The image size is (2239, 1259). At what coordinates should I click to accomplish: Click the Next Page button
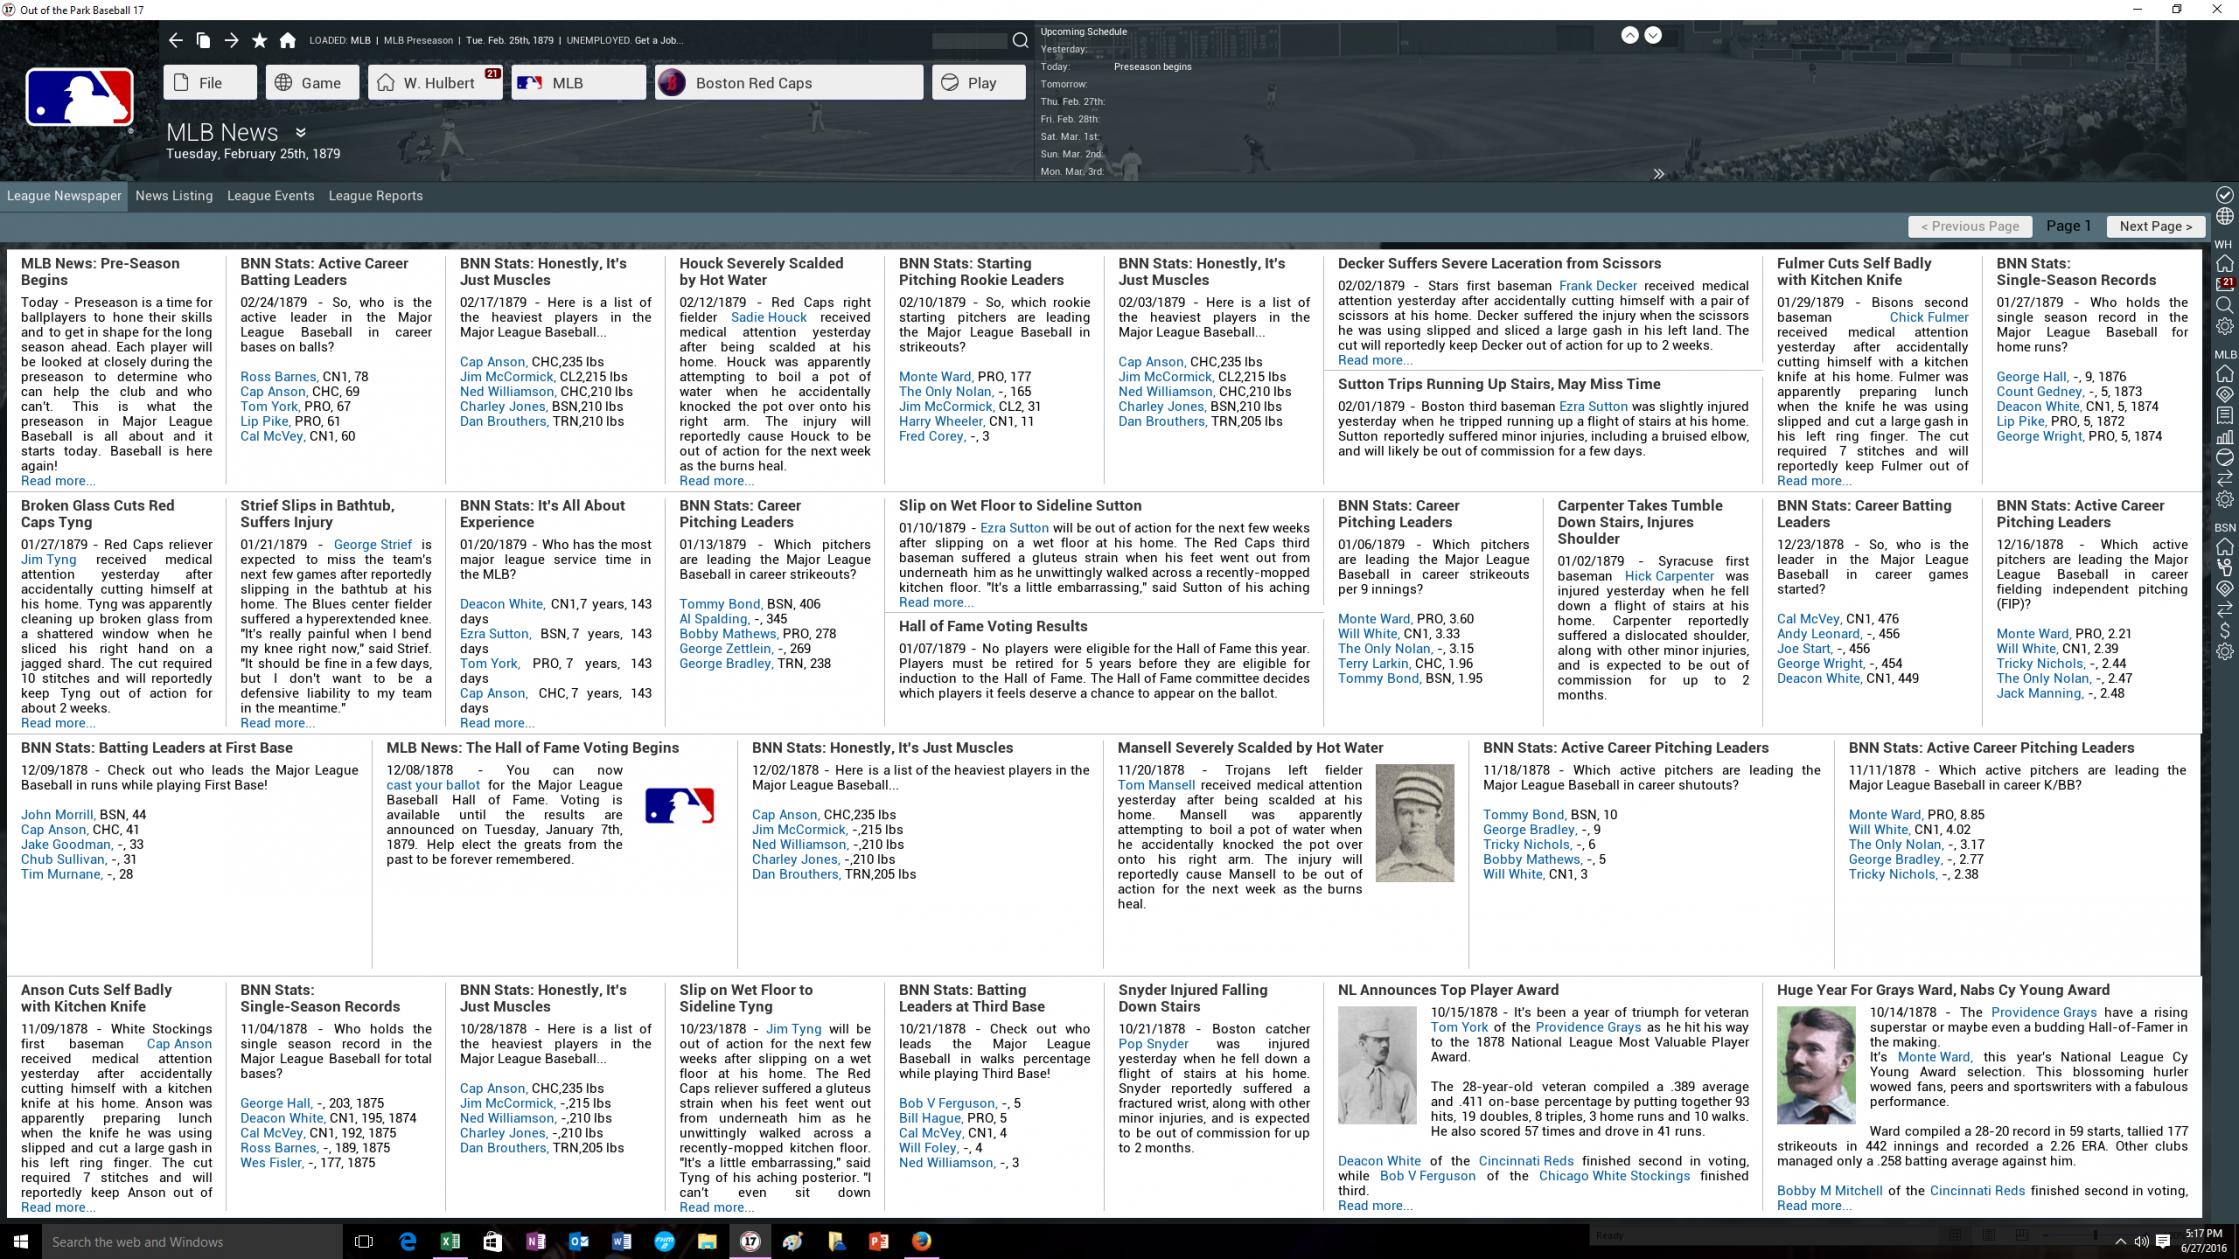2155,226
